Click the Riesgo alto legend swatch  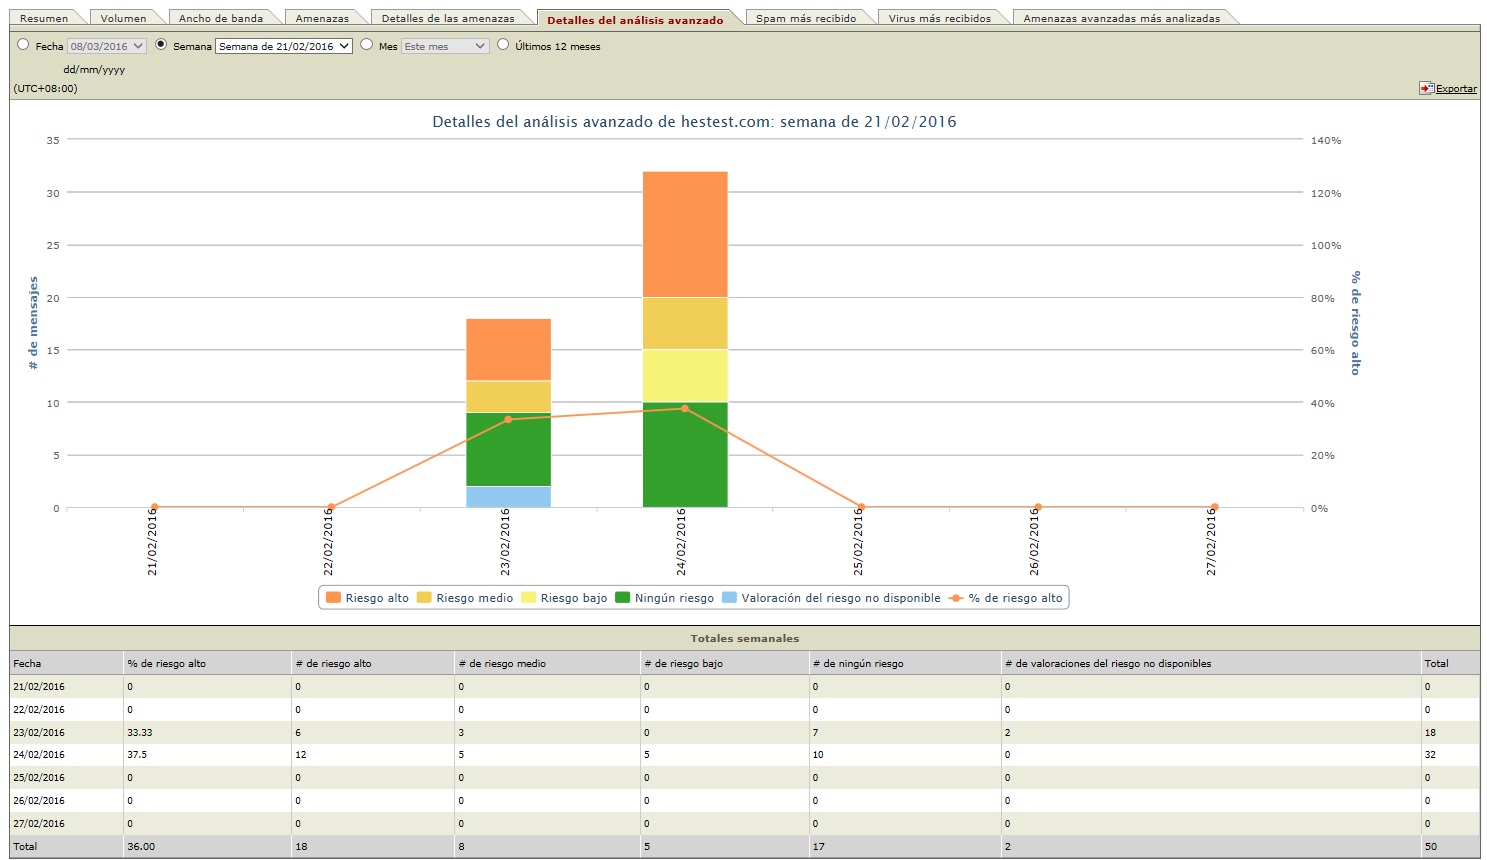click(x=333, y=598)
